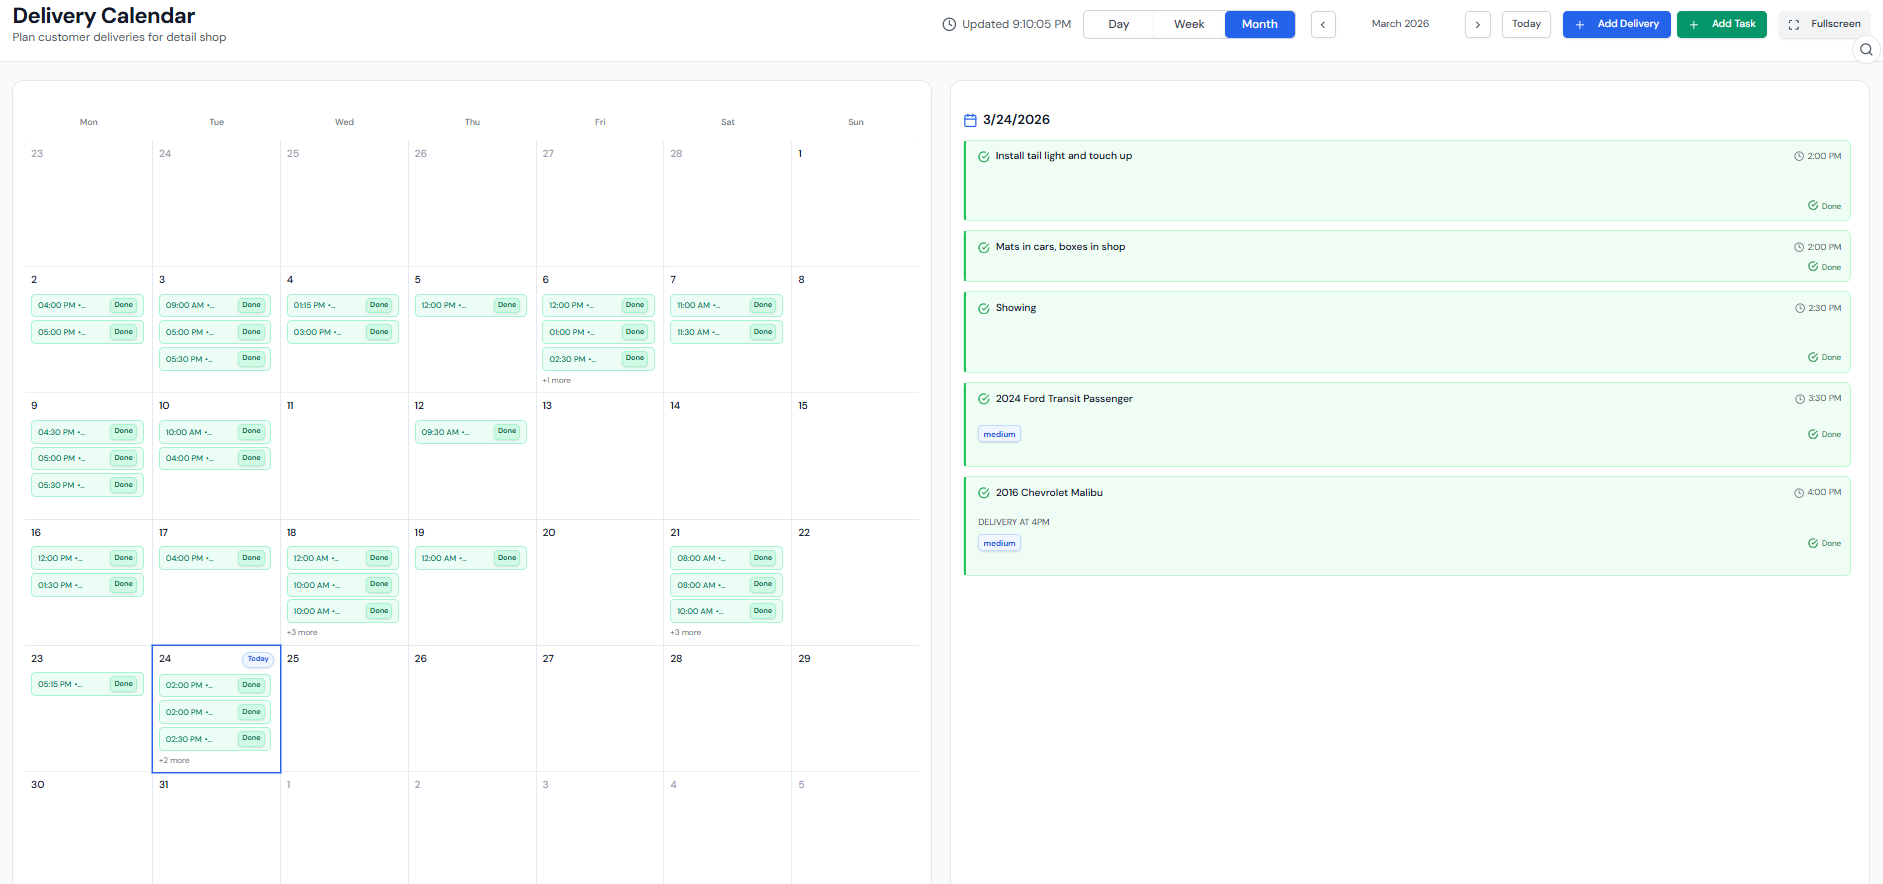
Task: Open the 09:30 AM event on March 12
Action: (x=471, y=432)
